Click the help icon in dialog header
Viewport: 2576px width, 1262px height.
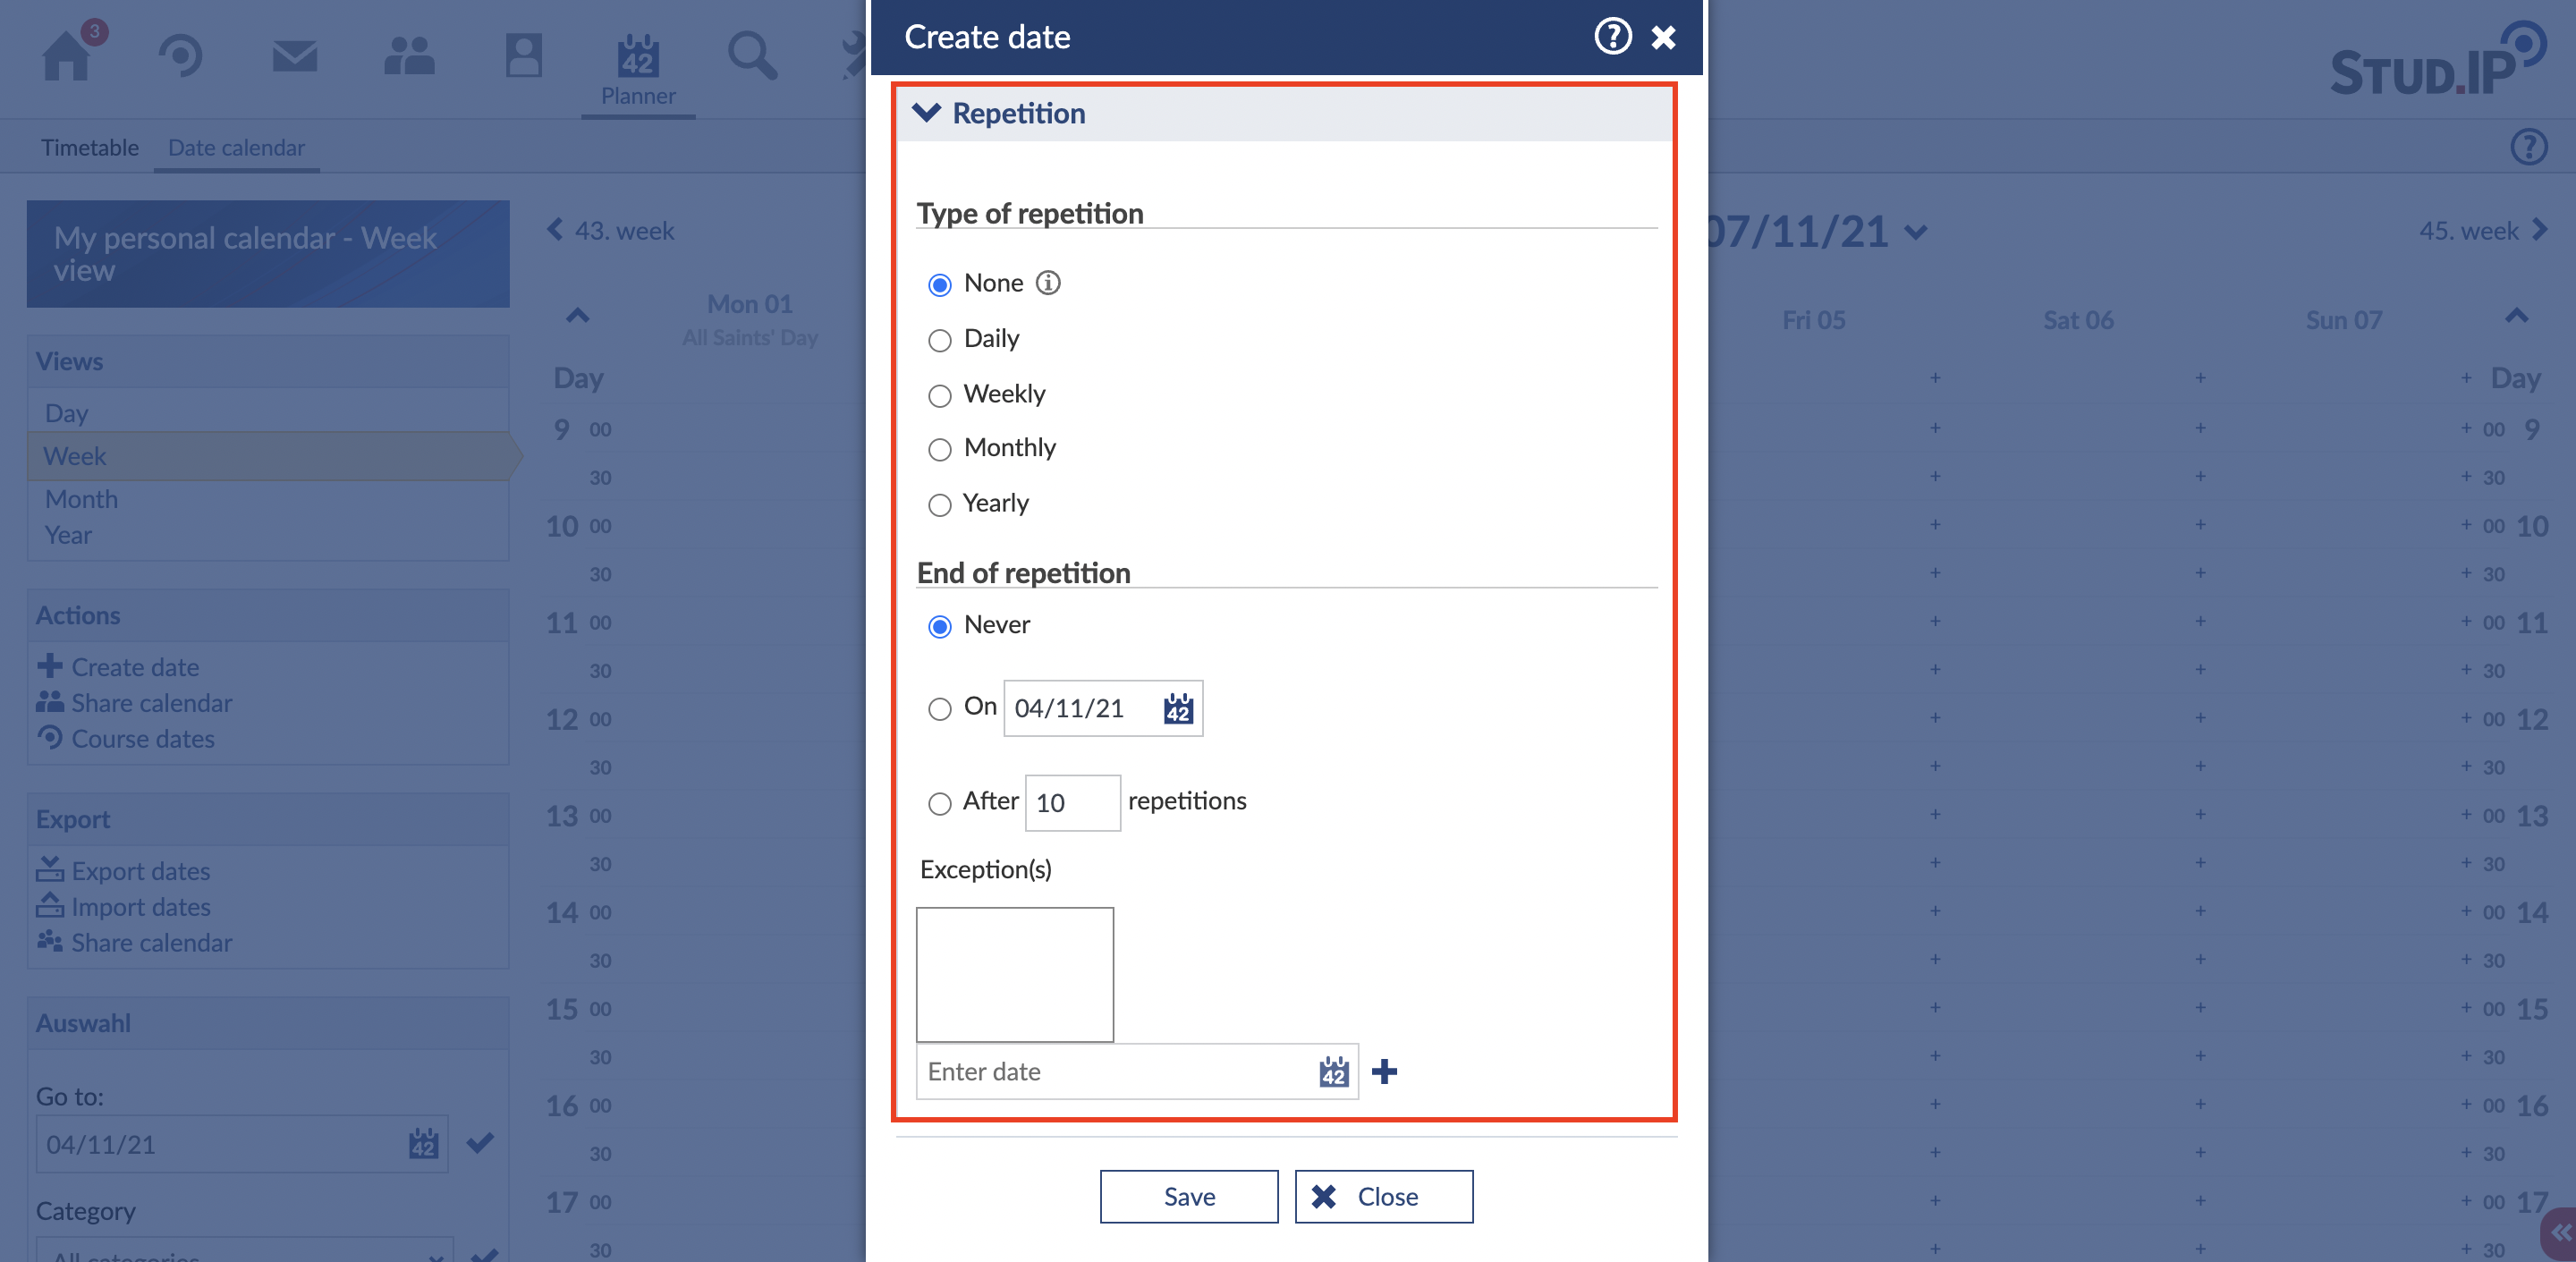1611,37
